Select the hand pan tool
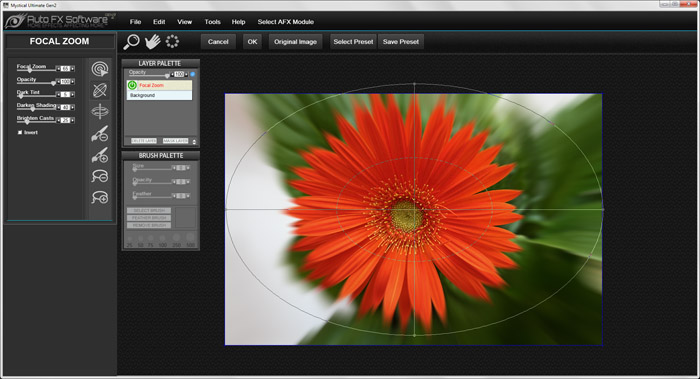This screenshot has width=700, height=379. [x=152, y=42]
